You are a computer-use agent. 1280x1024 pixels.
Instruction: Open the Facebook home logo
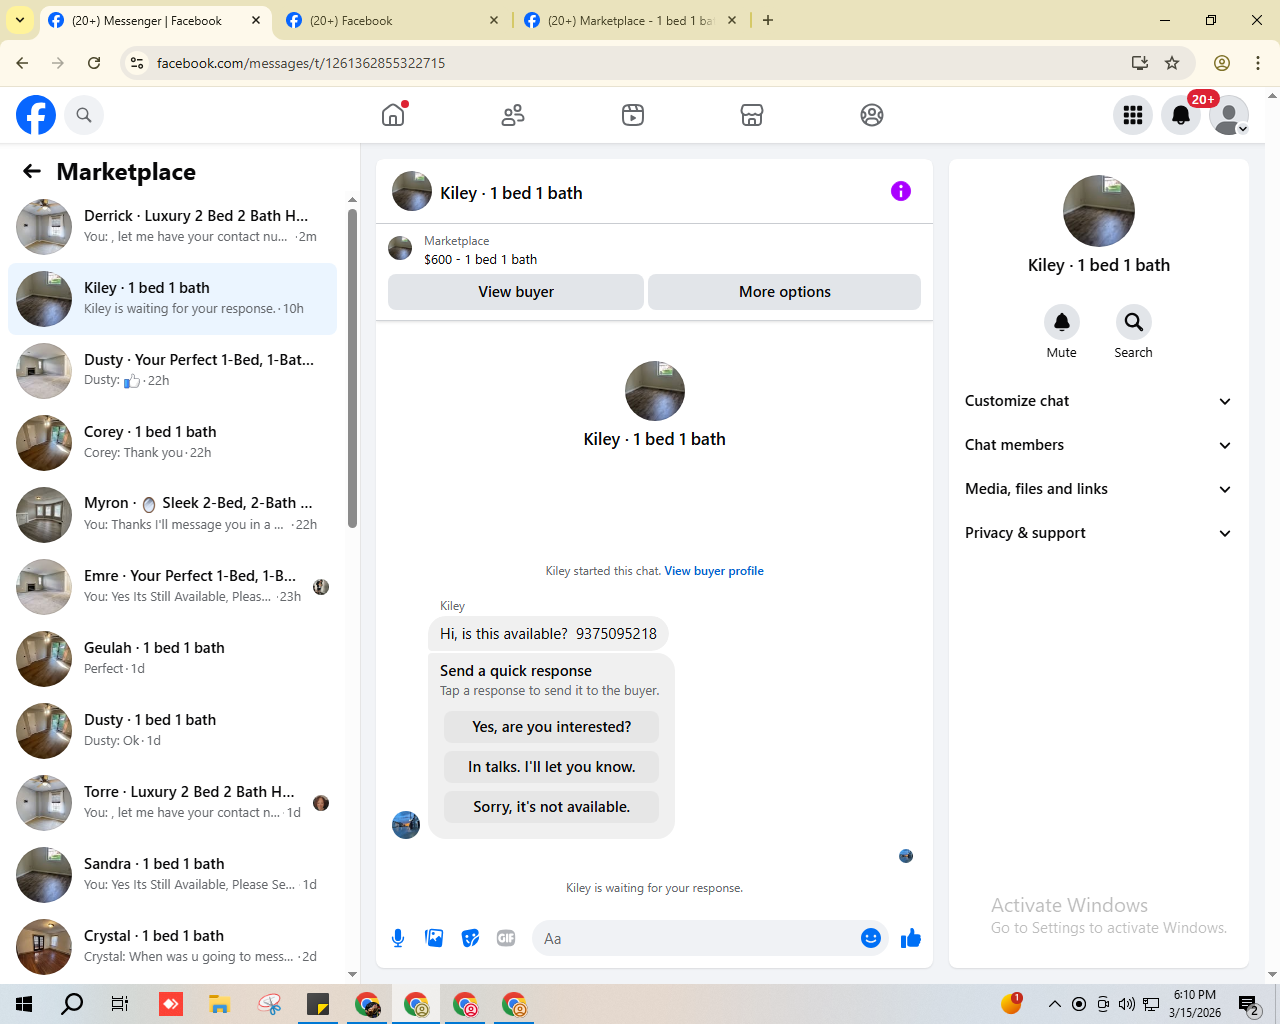tap(36, 115)
